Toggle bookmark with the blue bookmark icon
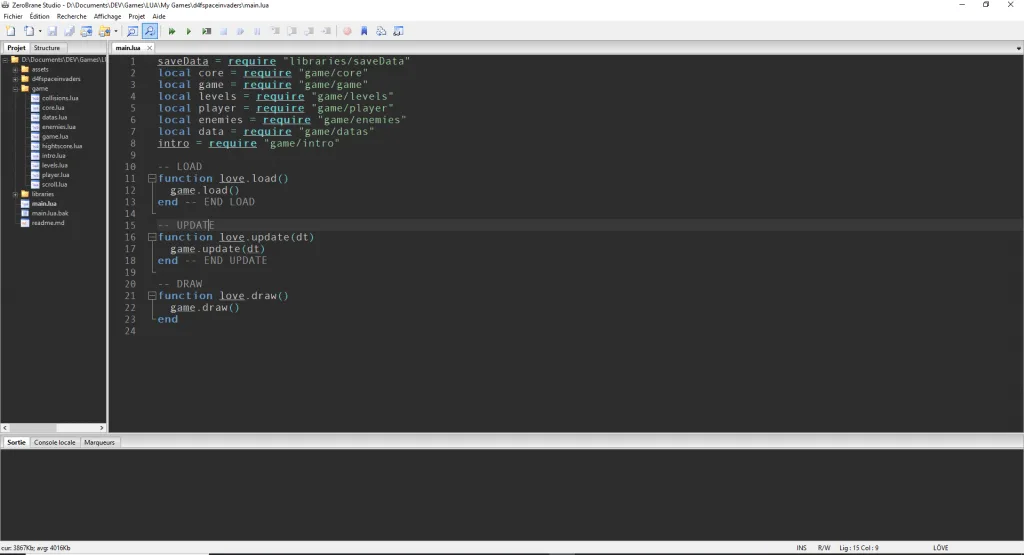The height and width of the screenshot is (555, 1024). coord(364,31)
